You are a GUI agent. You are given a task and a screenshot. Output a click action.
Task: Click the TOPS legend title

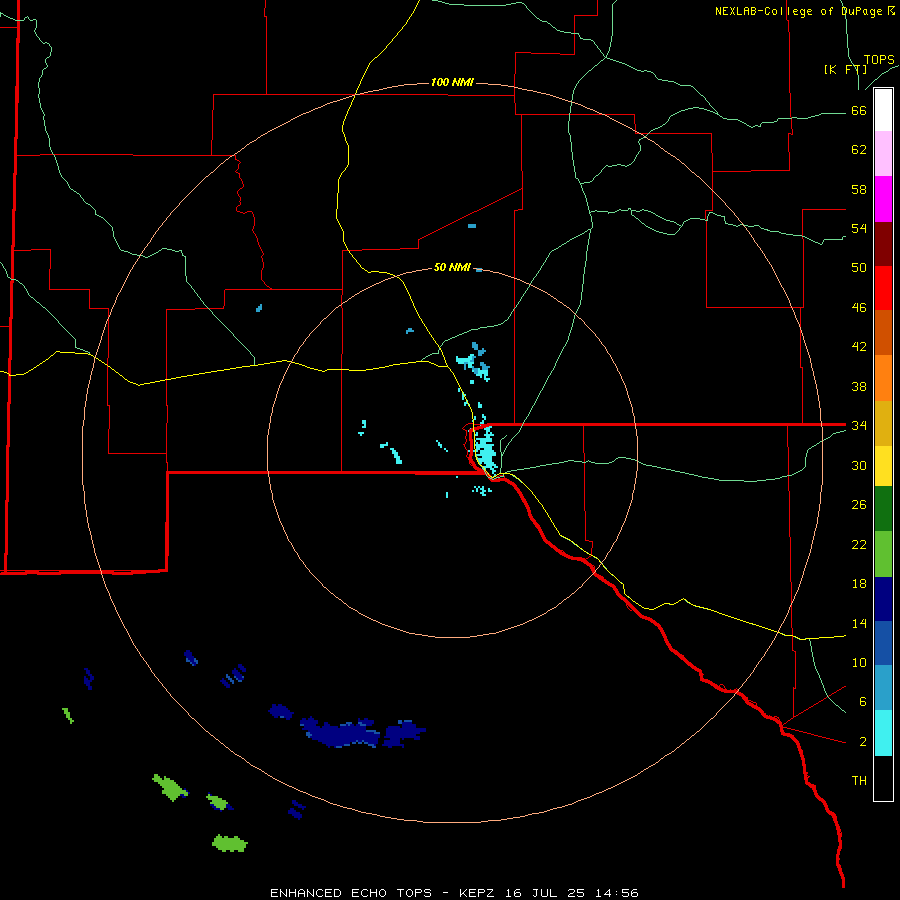click(x=879, y=59)
